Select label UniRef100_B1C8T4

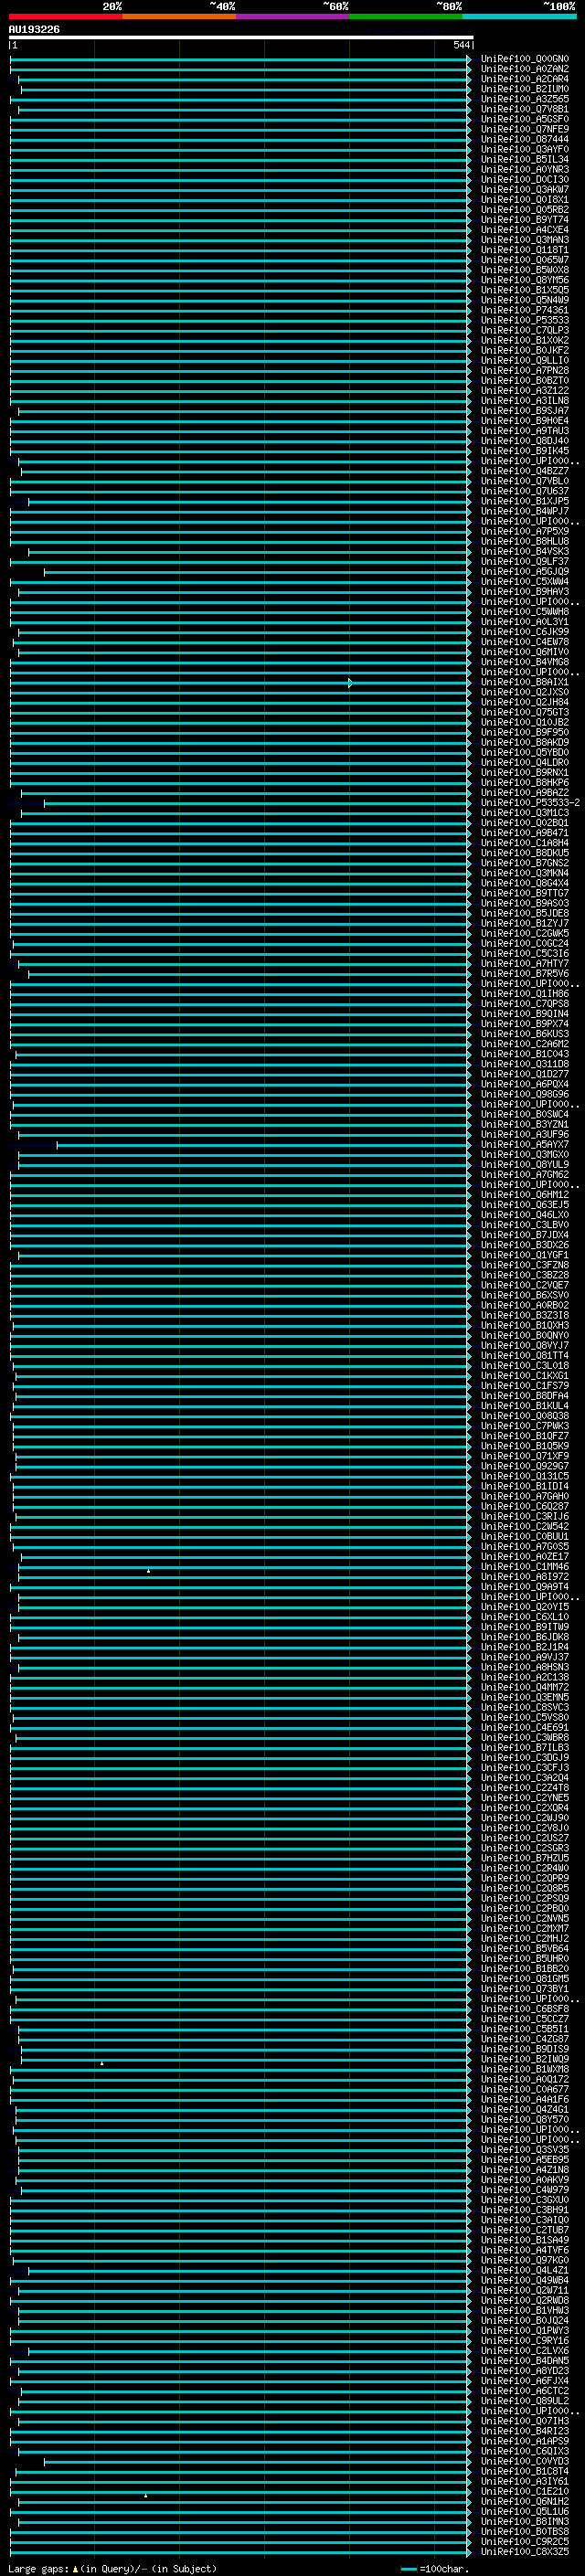(x=525, y=2472)
